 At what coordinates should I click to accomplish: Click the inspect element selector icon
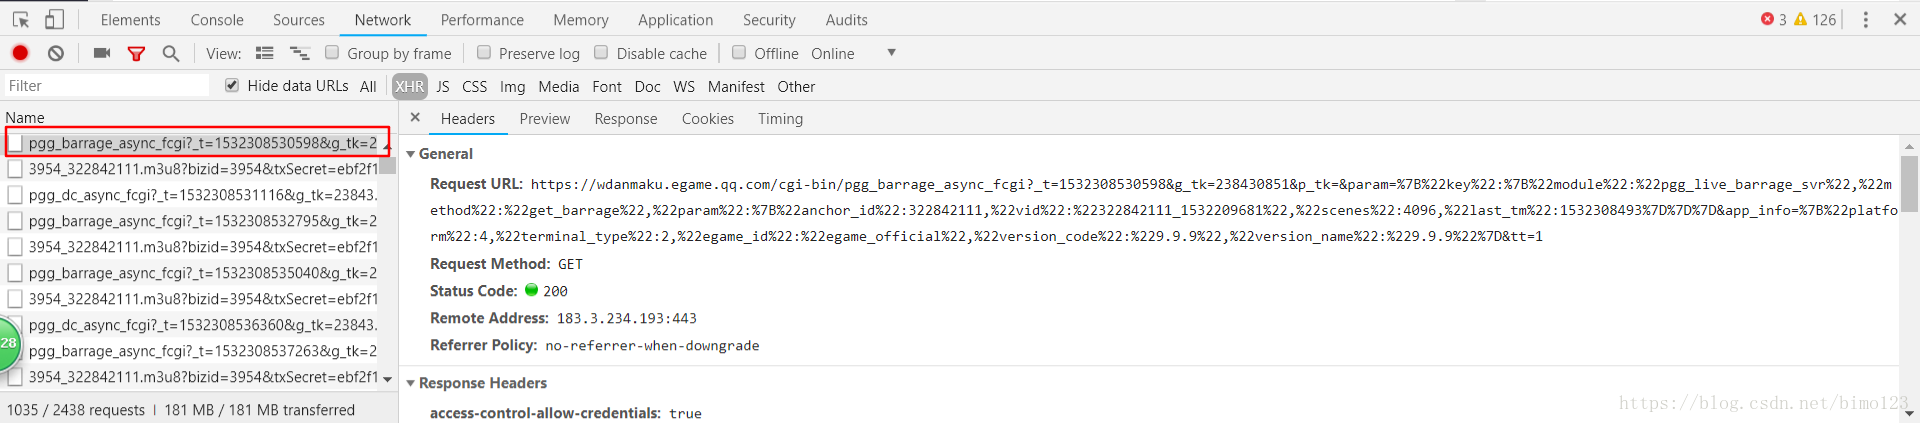click(x=20, y=19)
